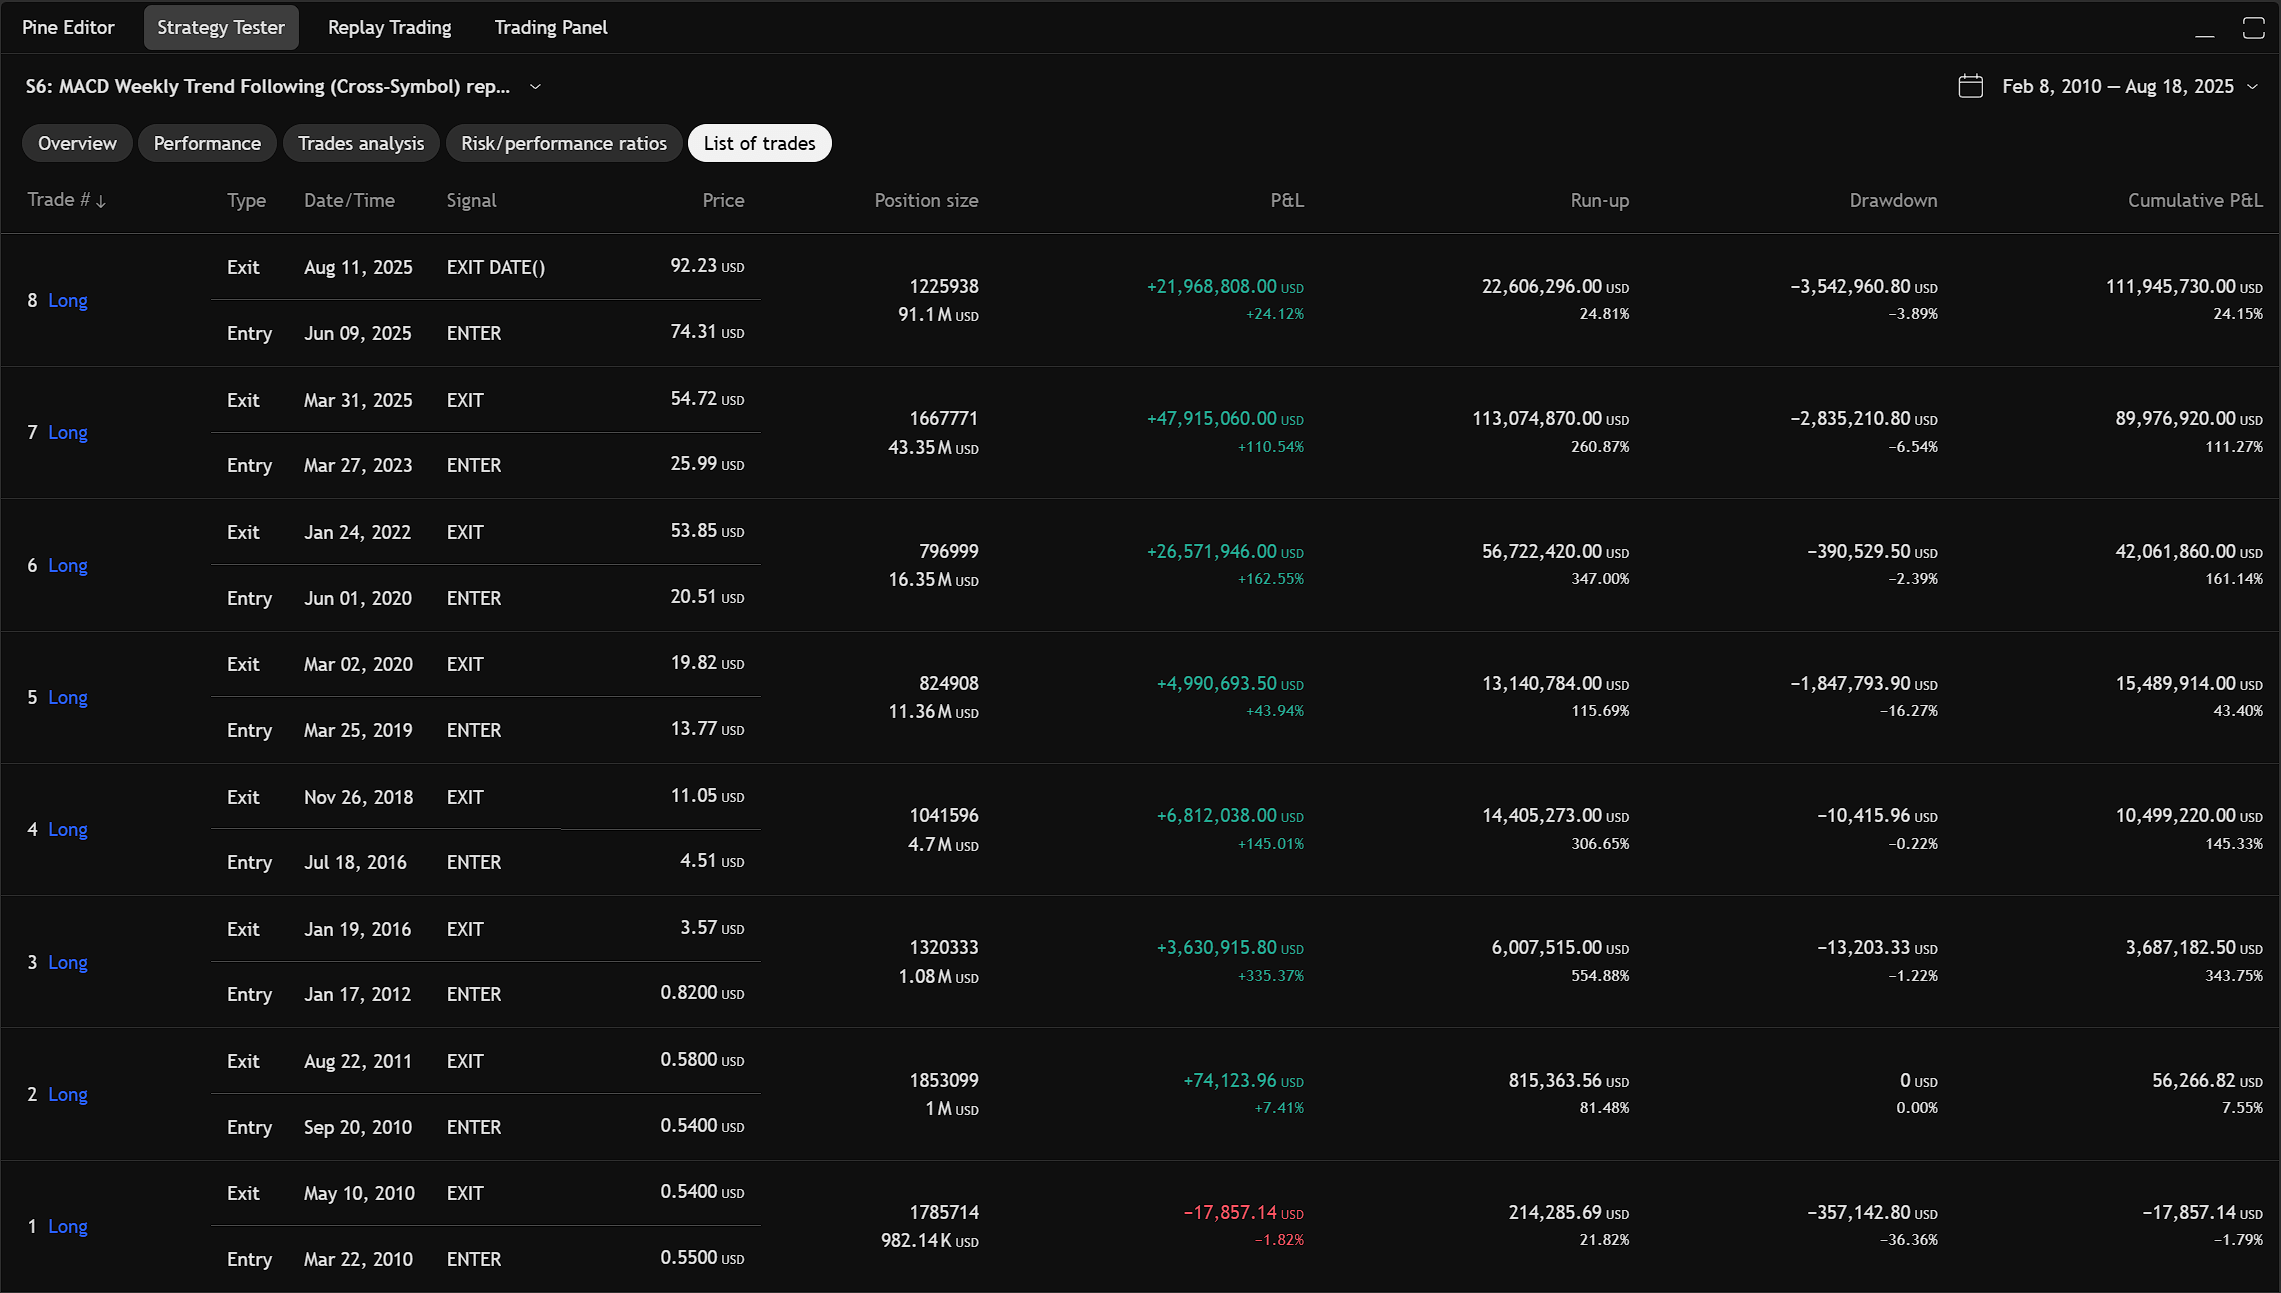Click the Type column header
Viewport: 2281px width, 1293px height.
(x=246, y=200)
